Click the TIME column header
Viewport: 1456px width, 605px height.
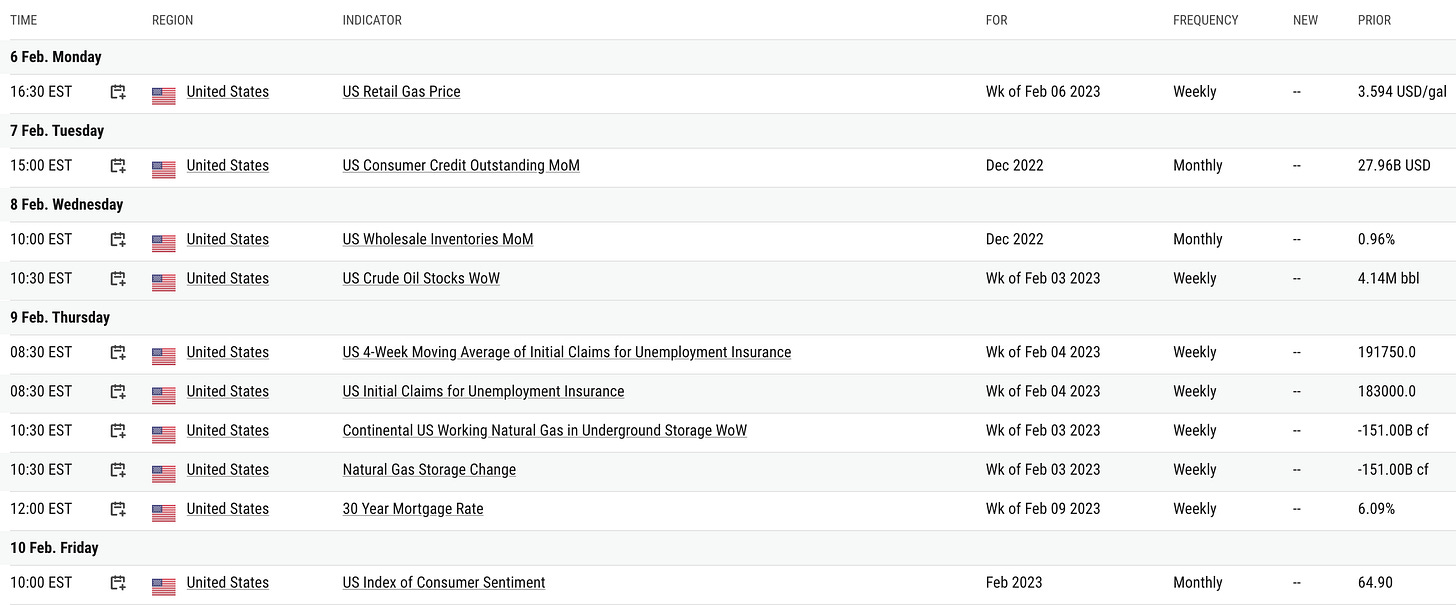pyautogui.click(x=24, y=20)
